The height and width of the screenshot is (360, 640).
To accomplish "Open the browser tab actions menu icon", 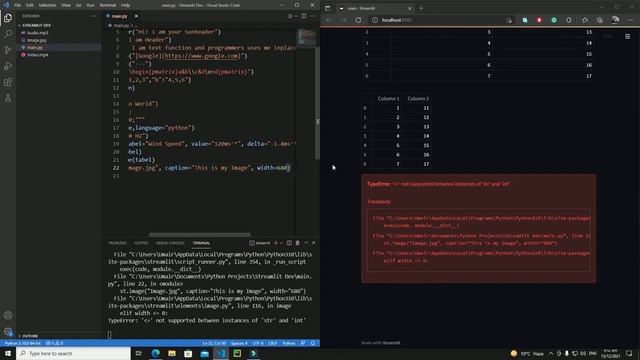I will click(x=328, y=8).
